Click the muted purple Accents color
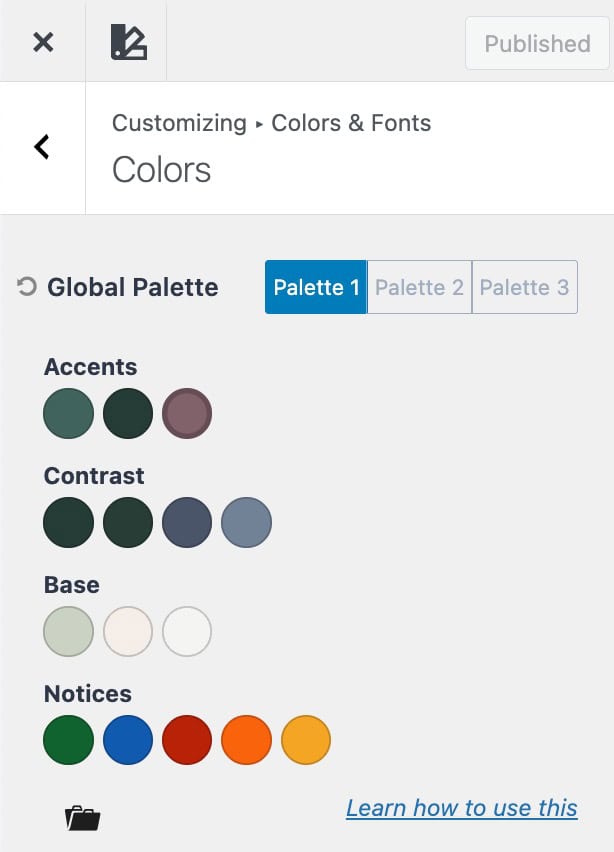Image resolution: width=614 pixels, height=852 pixels. pyautogui.click(x=187, y=412)
